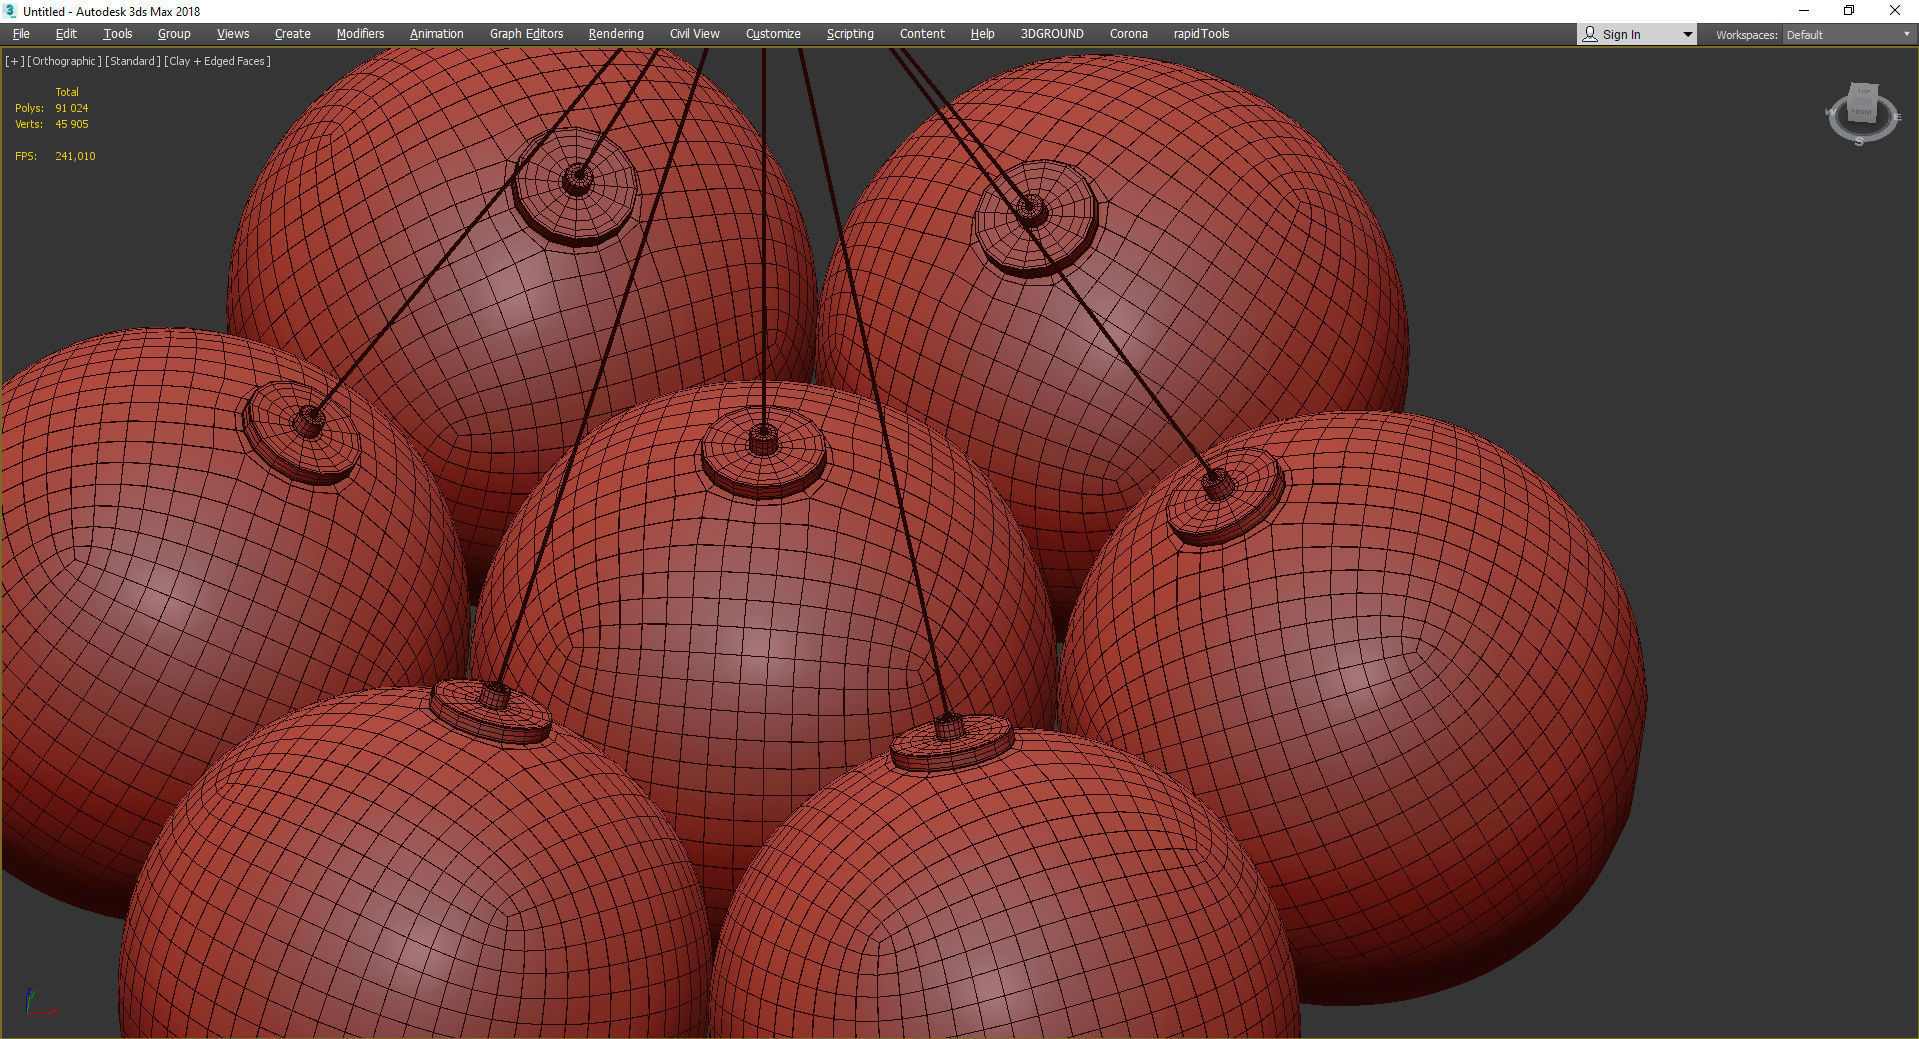Open the viewport general menu labeled [+]
Image resolution: width=1919 pixels, height=1039 pixels.
click(x=14, y=60)
